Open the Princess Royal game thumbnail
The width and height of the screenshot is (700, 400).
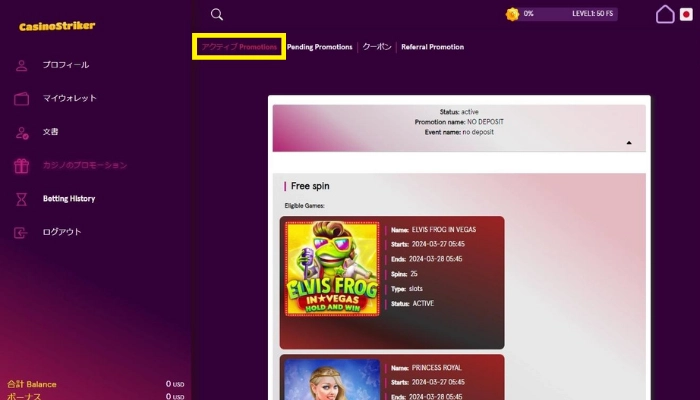[x=332, y=379]
